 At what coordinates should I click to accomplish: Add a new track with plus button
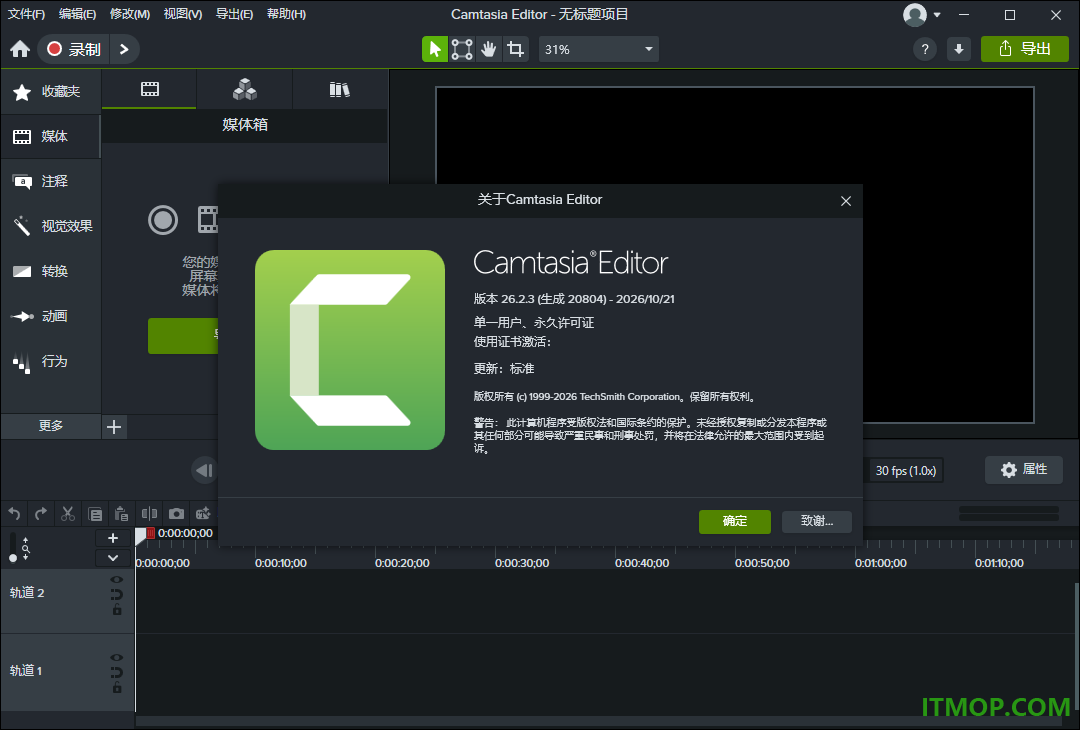[x=113, y=538]
